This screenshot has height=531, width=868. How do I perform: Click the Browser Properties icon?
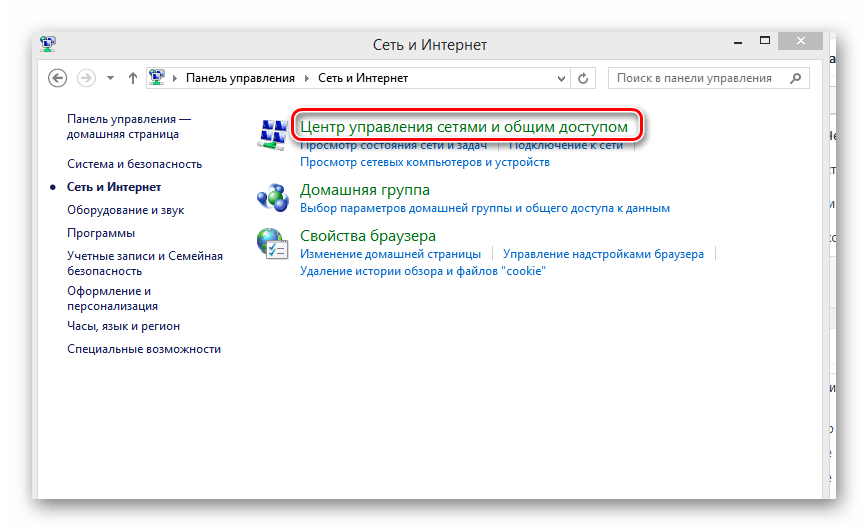271,243
